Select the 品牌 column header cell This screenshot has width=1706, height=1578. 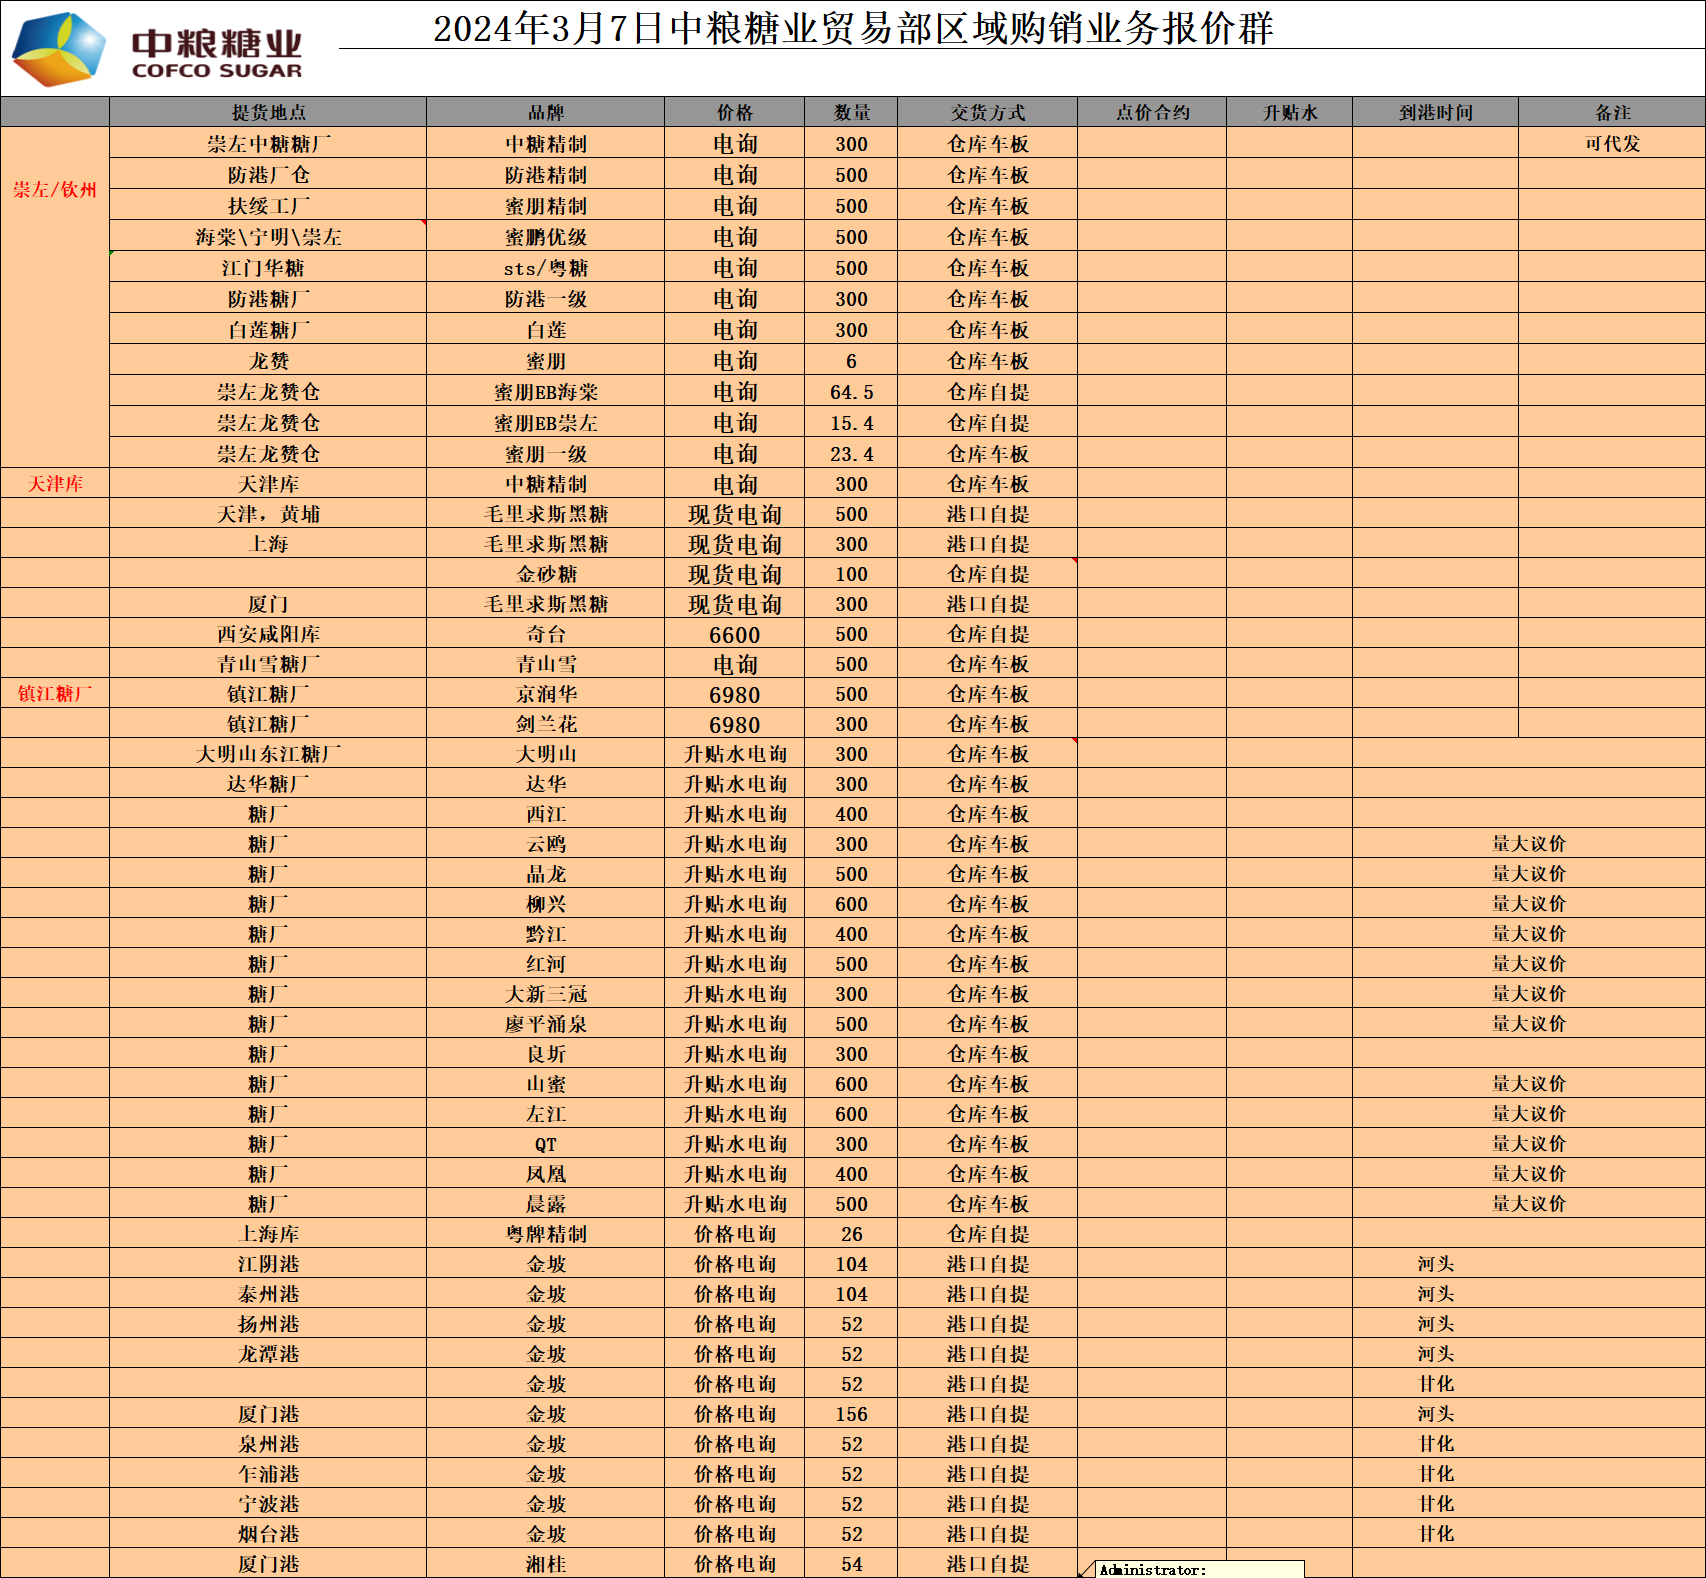(545, 112)
